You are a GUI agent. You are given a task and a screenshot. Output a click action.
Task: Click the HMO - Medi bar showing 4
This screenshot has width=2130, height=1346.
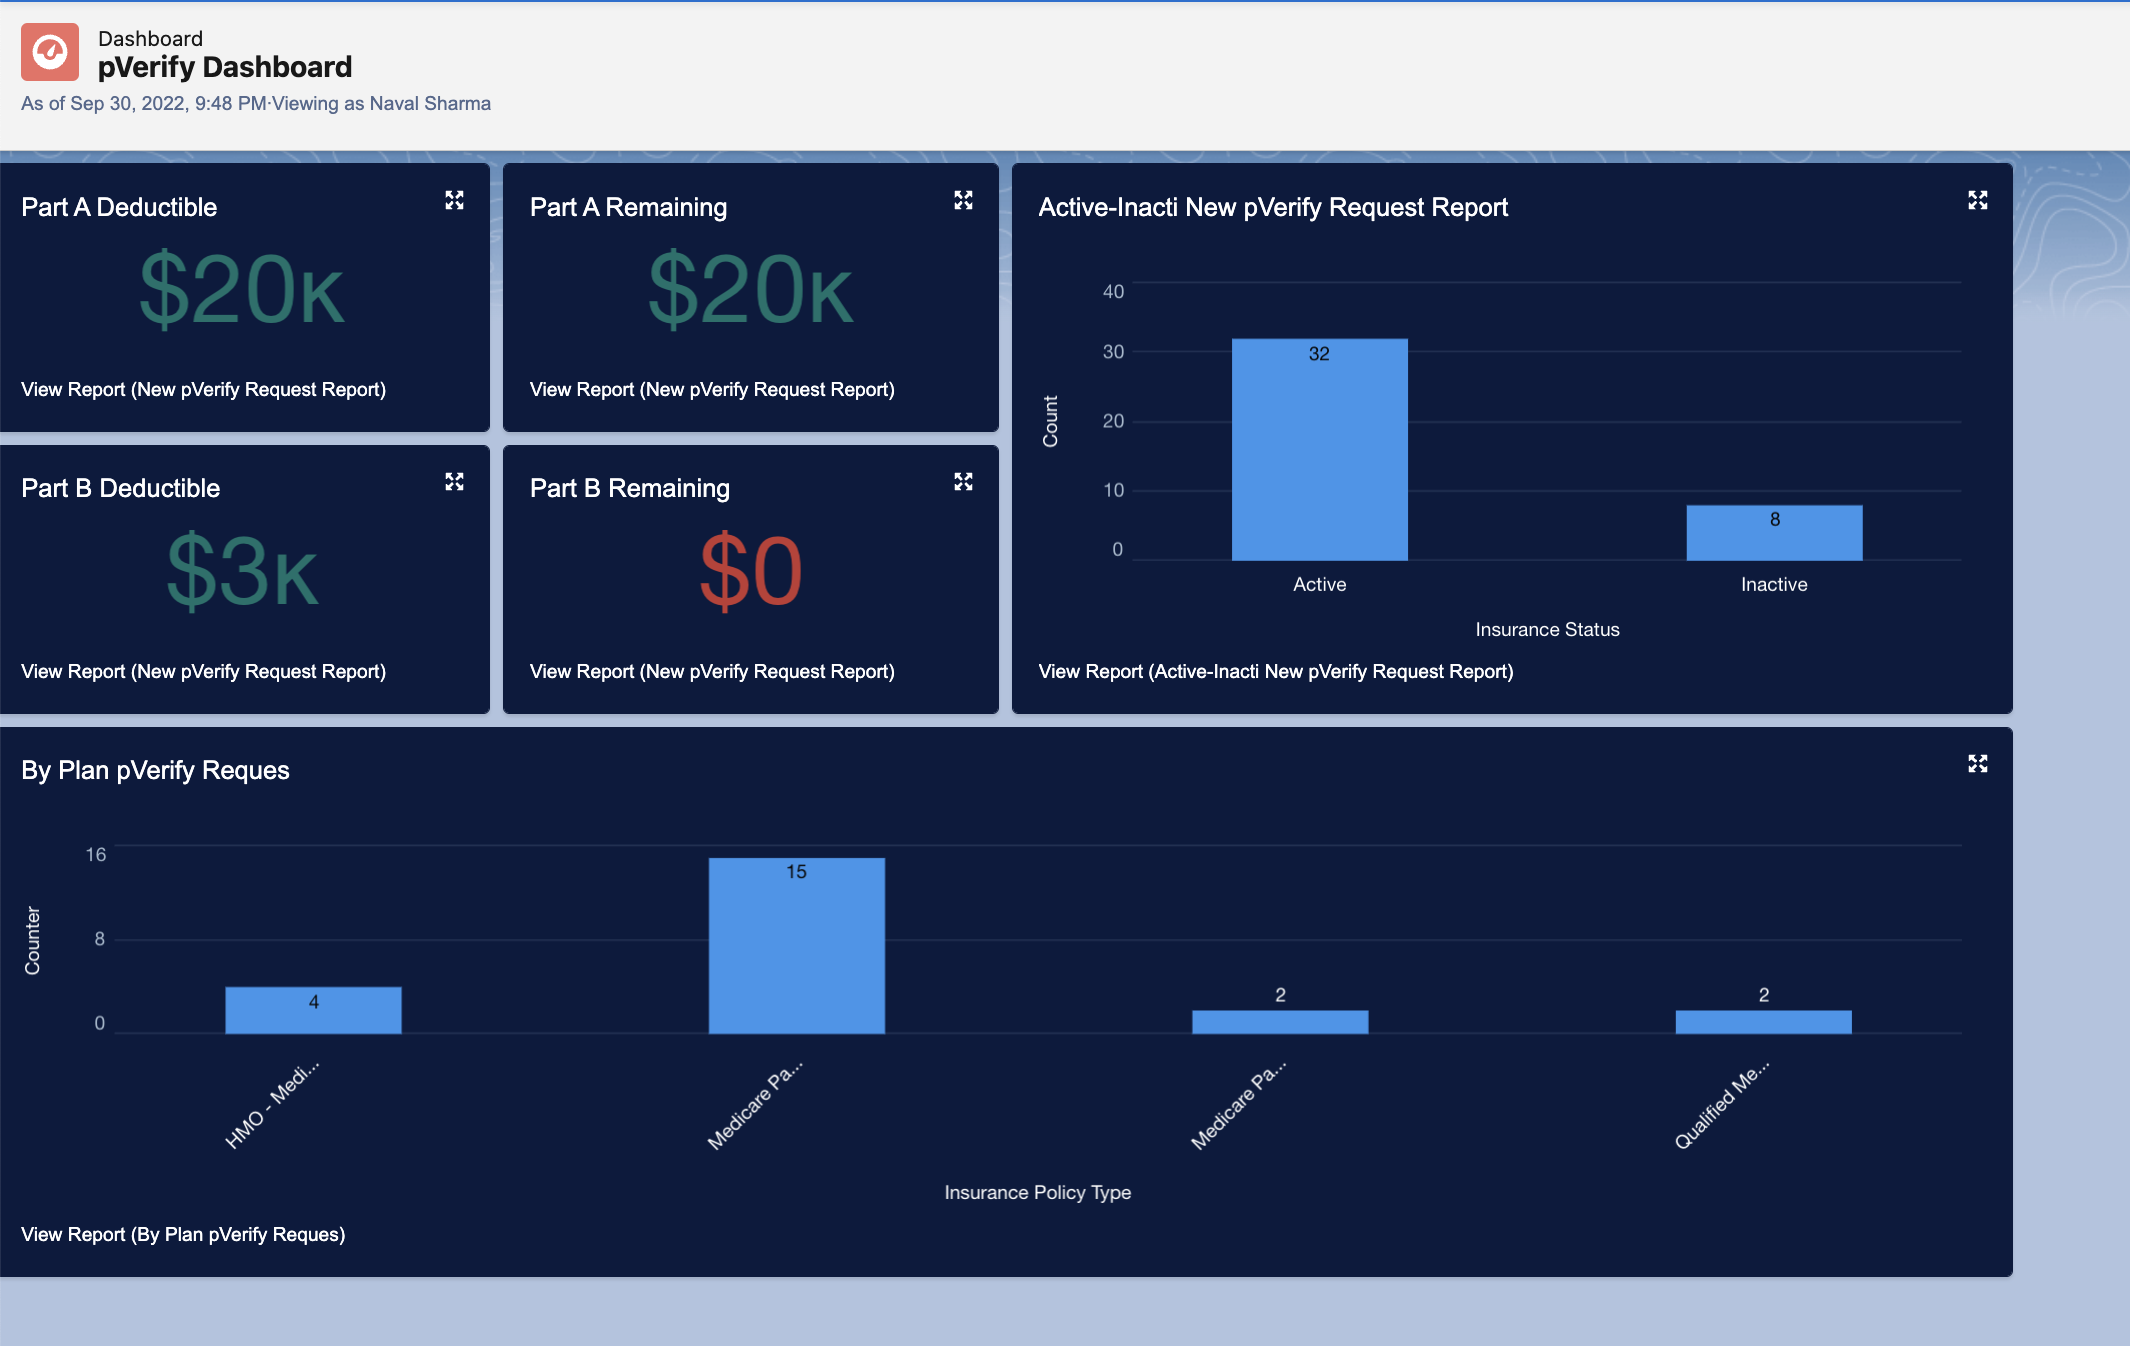pos(313,1011)
